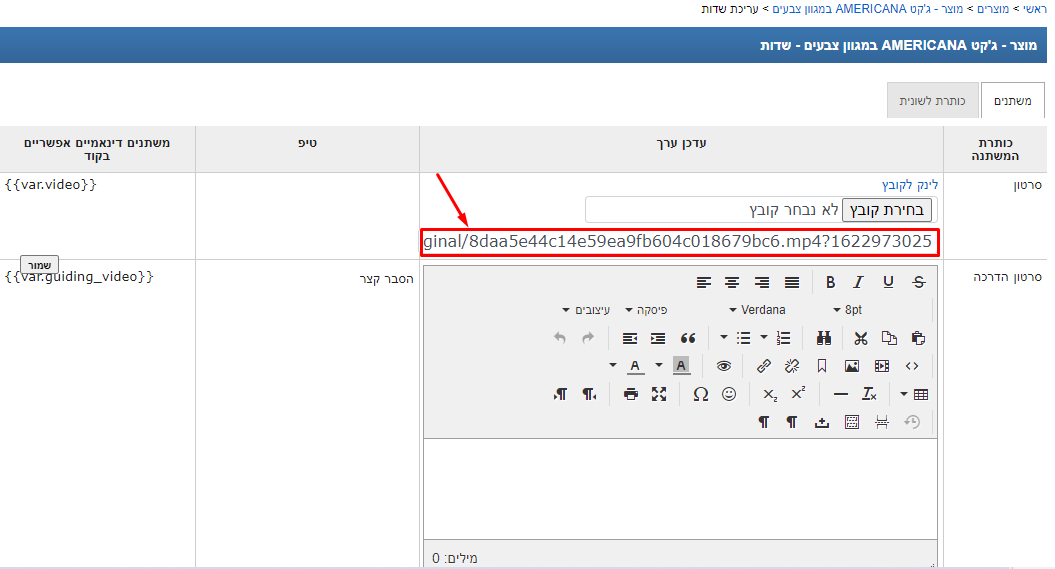Insert an image with the picture icon

point(852,366)
